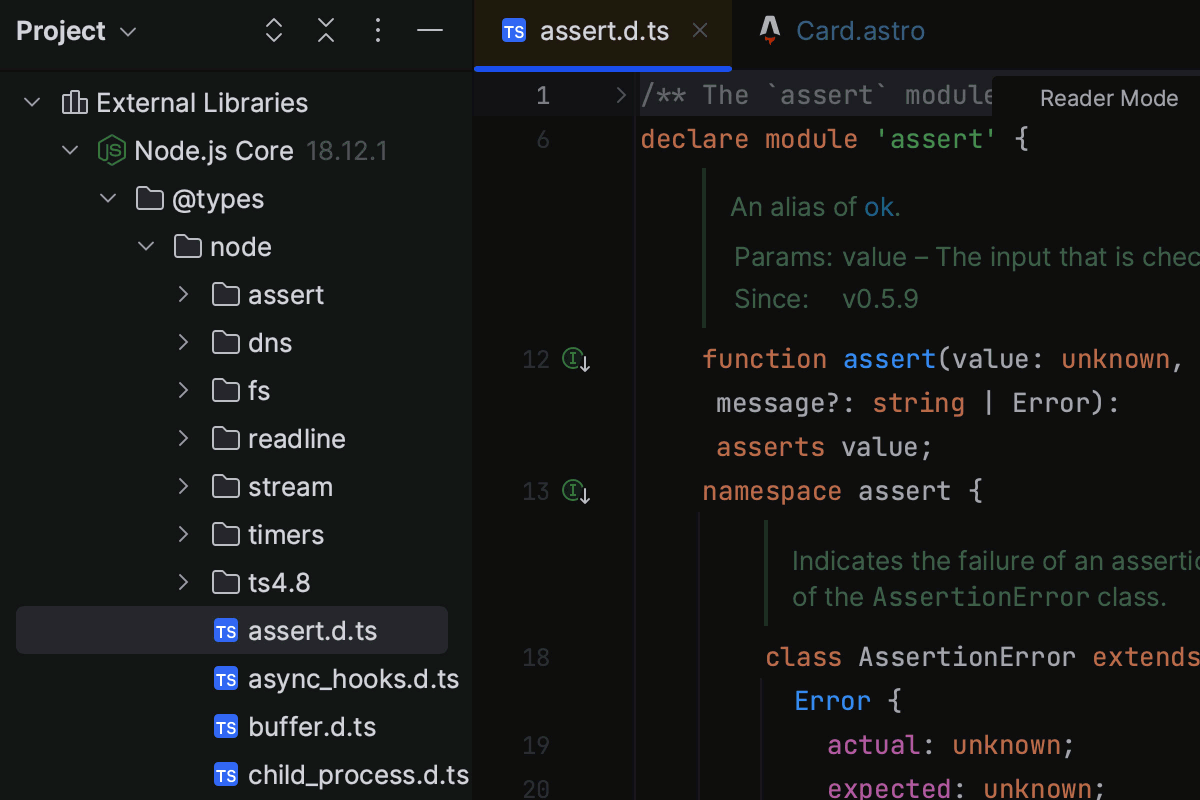The image size is (1200, 800).
Task: Collapse the node folder in the tree
Action: click(x=146, y=246)
